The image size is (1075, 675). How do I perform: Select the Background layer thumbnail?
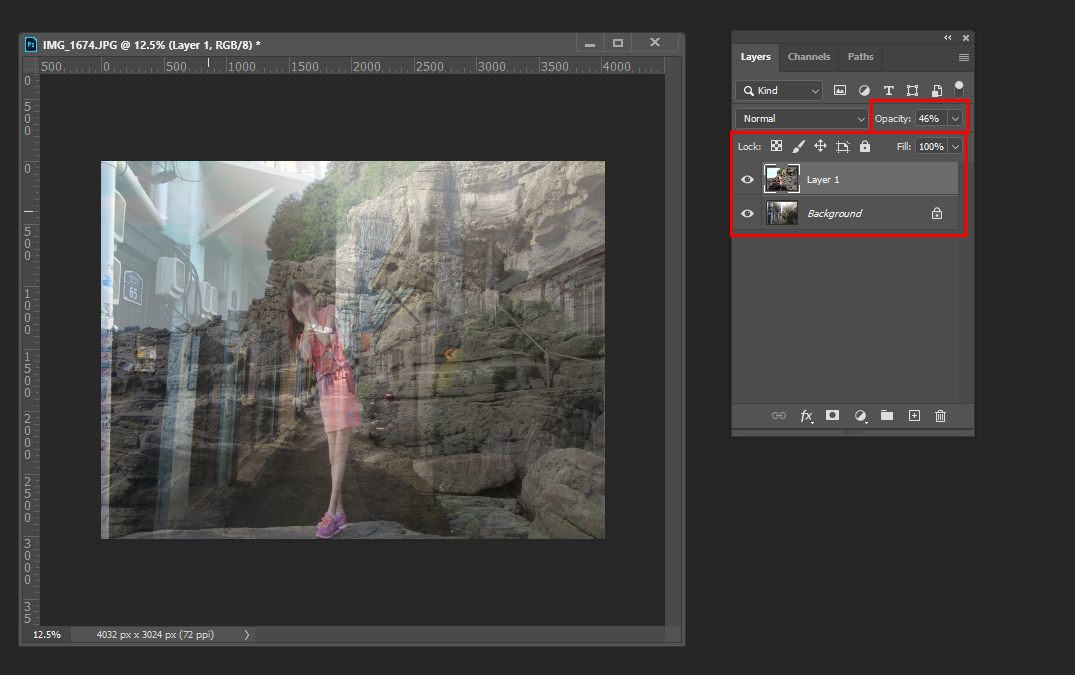782,213
